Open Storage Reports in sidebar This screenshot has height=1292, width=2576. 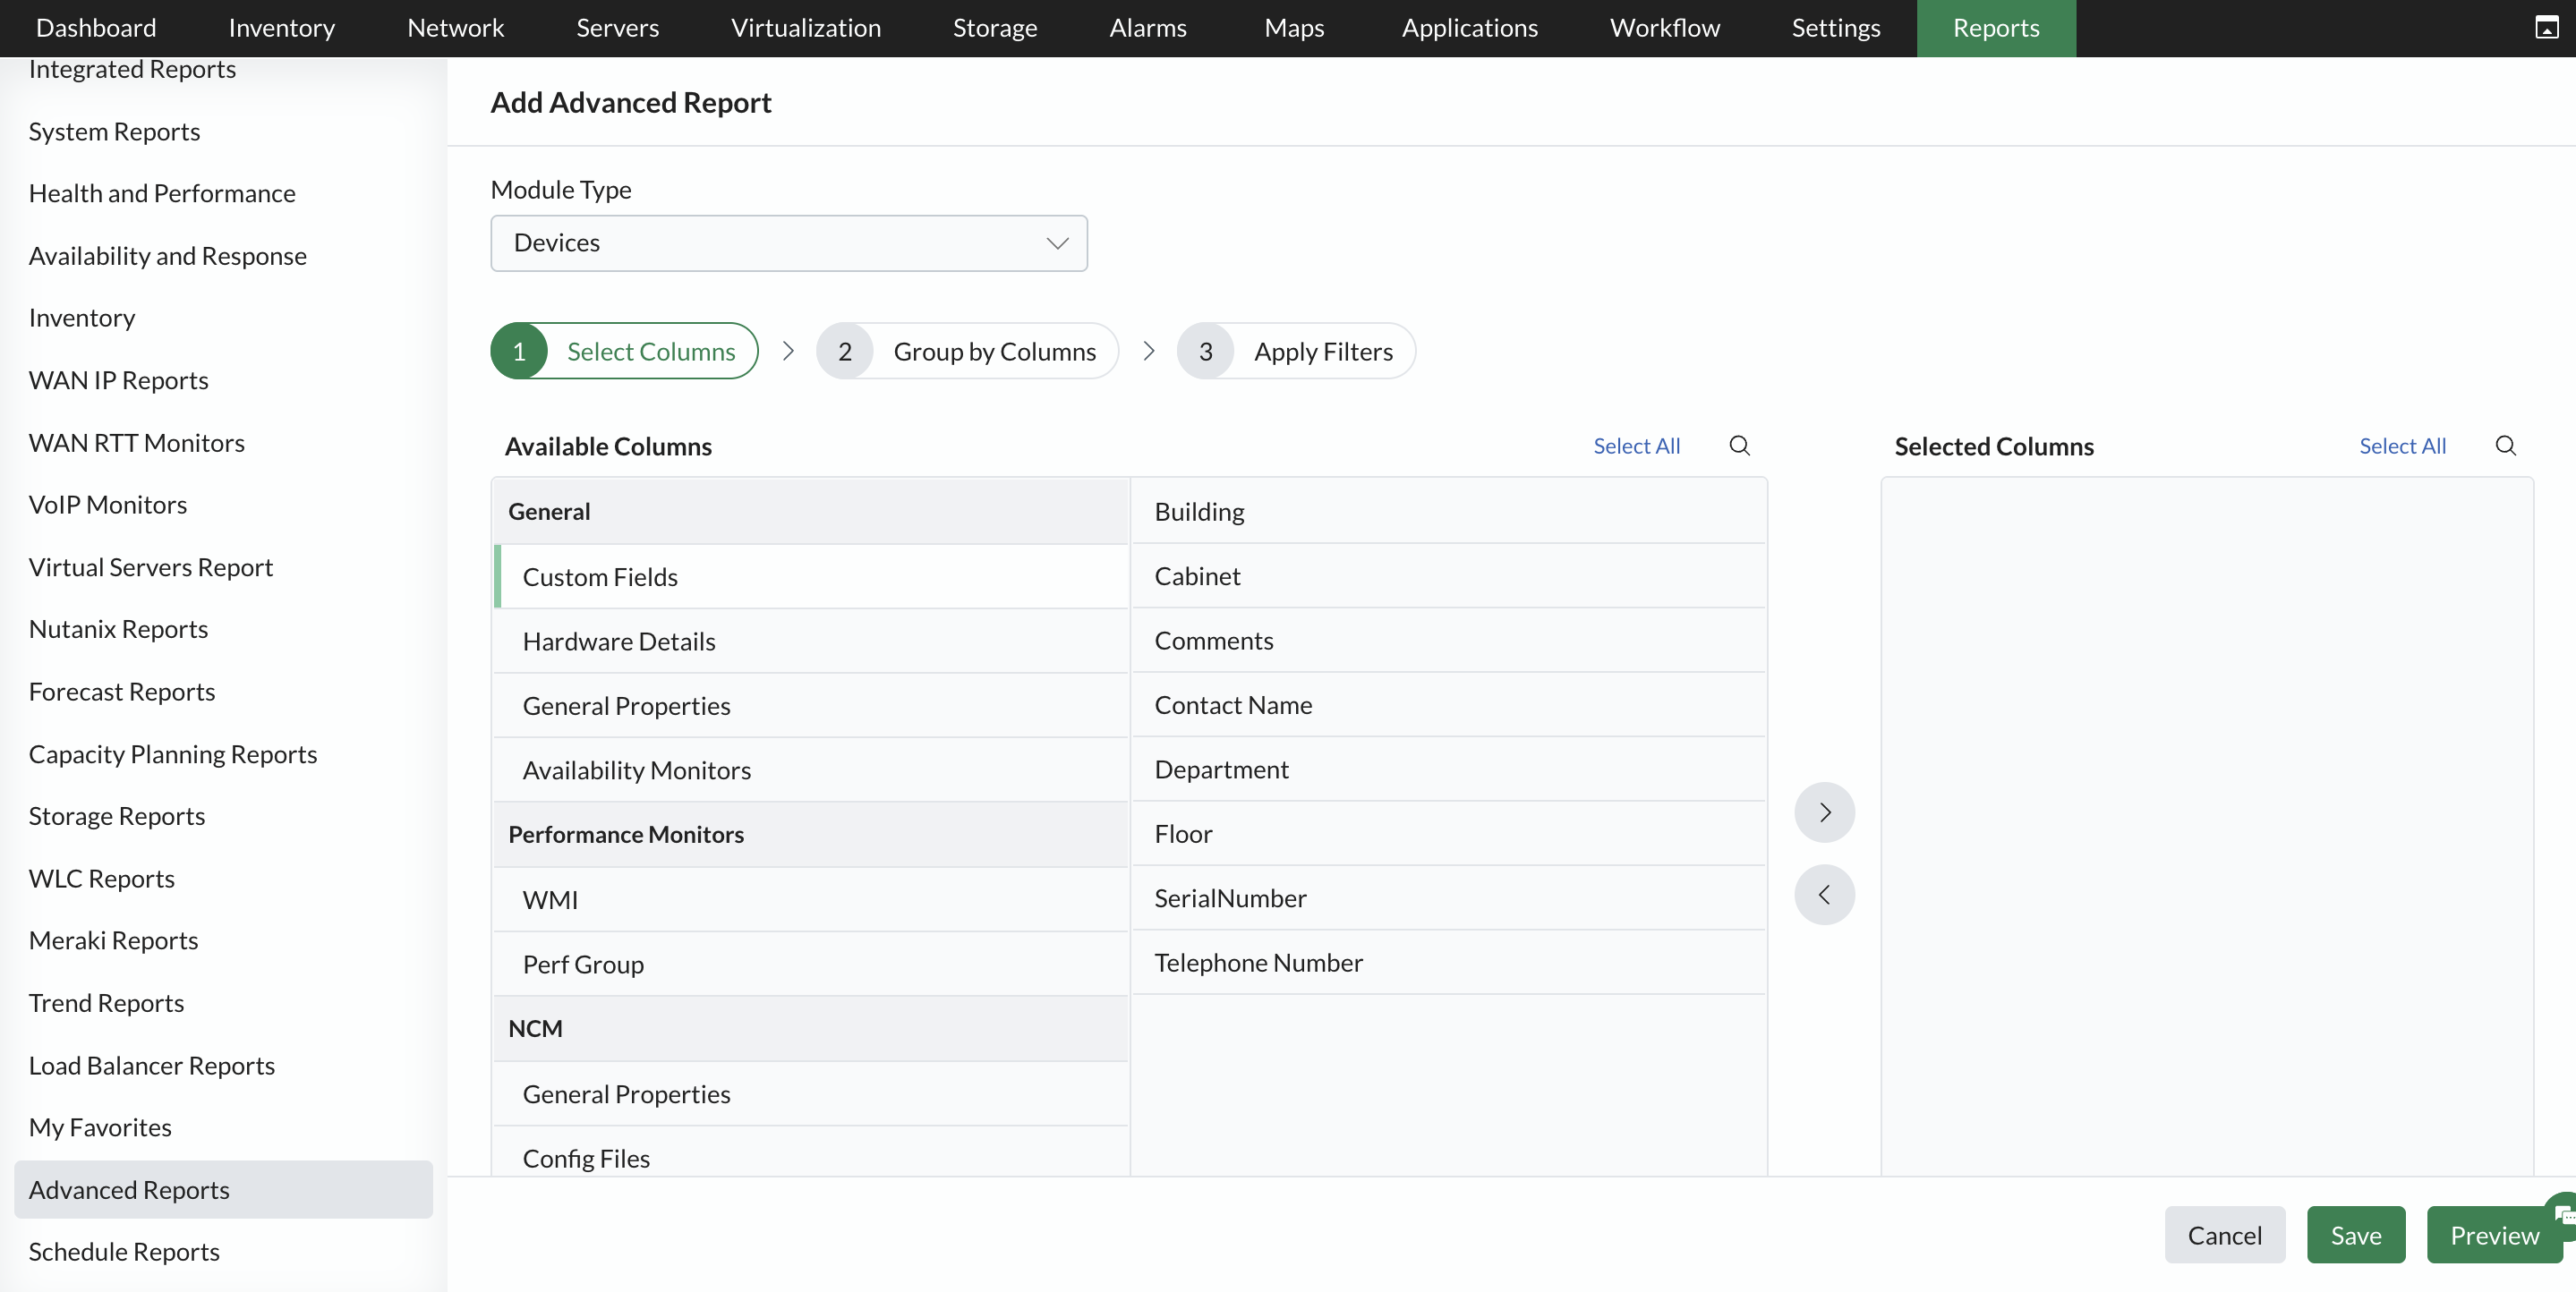click(x=117, y=817)
